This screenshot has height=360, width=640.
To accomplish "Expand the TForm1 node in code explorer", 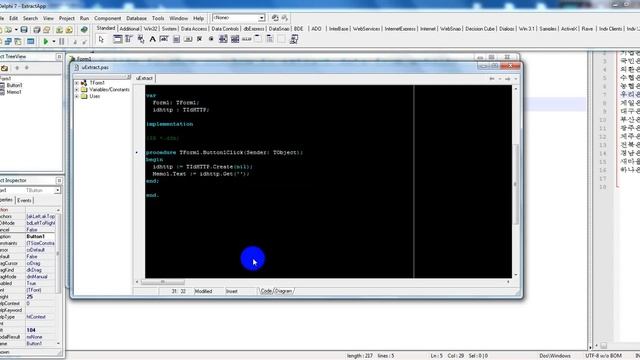I will (77, 83).
